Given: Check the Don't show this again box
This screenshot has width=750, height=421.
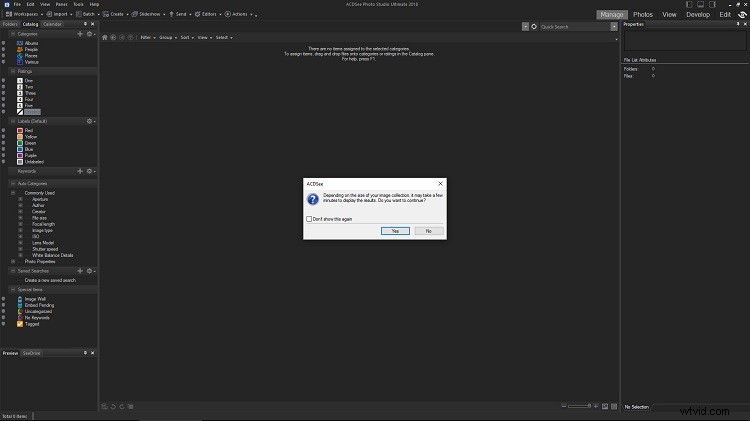Looking at the screenshot, I should (x=309, y=219).
